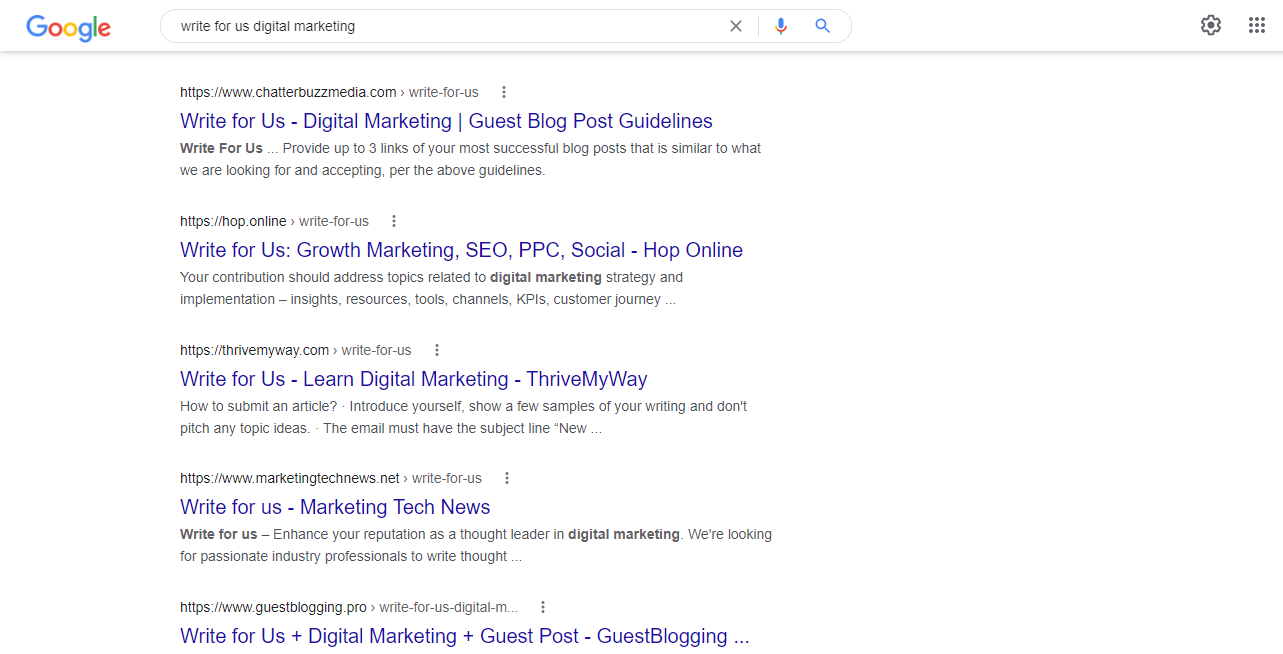Open 'Write for Us: Growth Marketing, SEO, PPC, Social - Hop Online'
Viewport: 1283px width, 654px height.
pos(461,250)
